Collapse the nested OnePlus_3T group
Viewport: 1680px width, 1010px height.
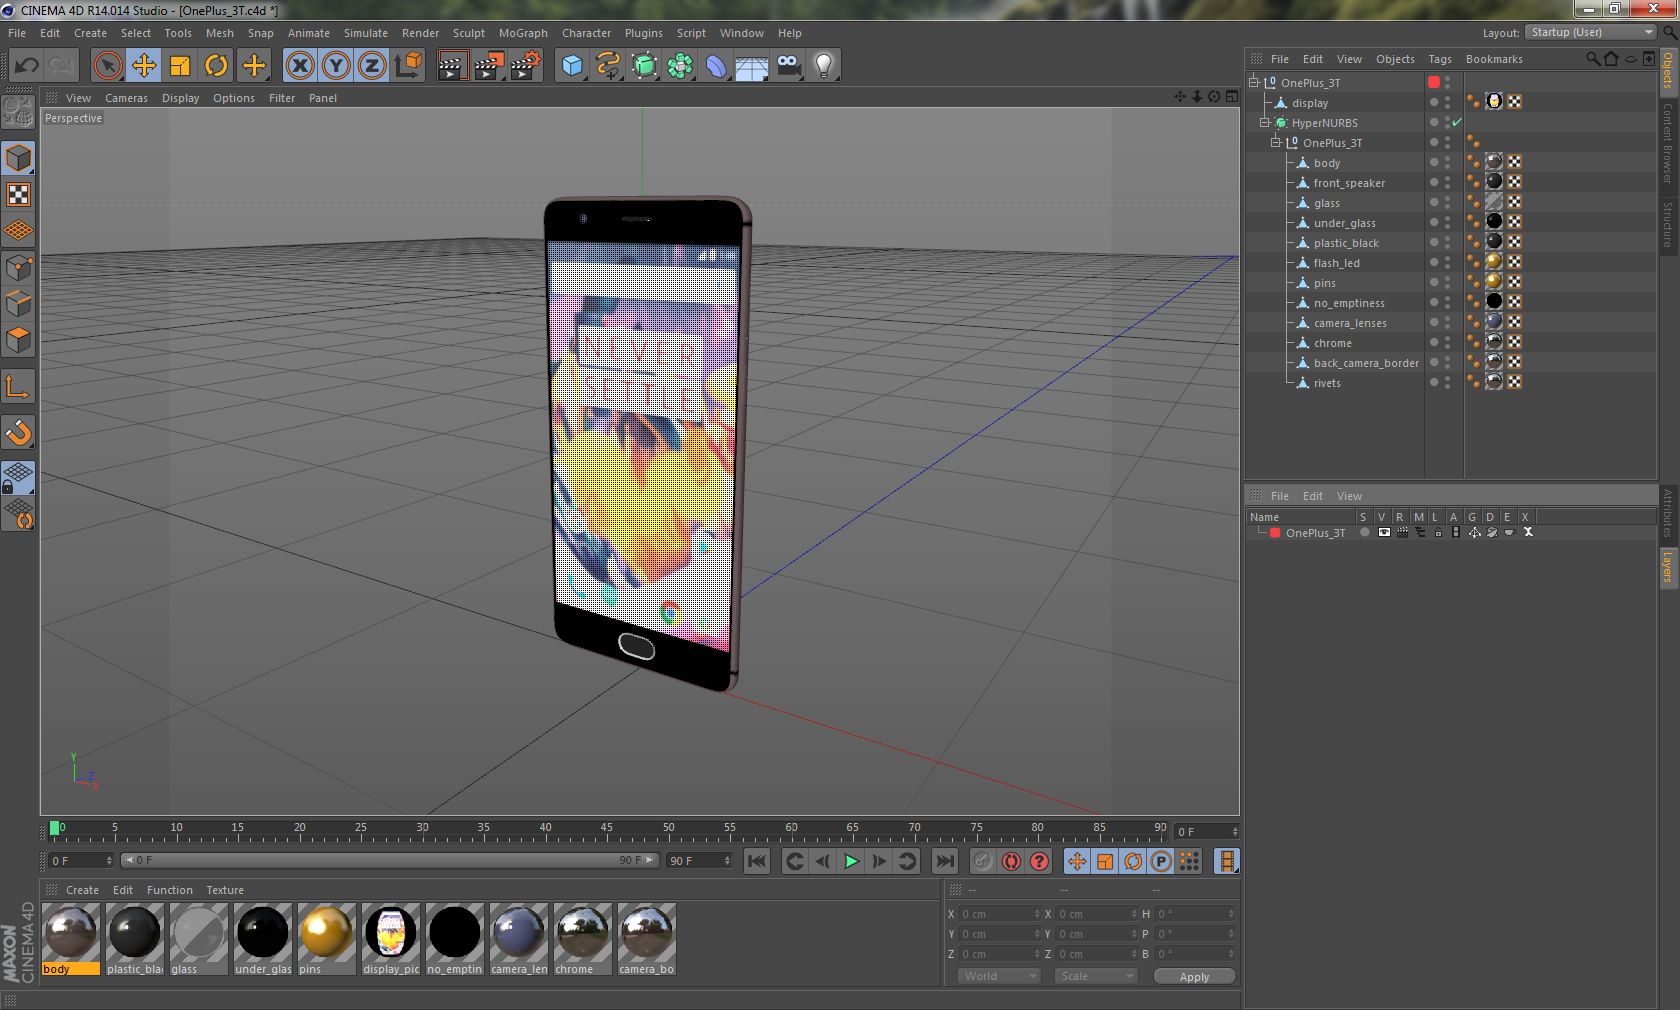coord(1275,142)
